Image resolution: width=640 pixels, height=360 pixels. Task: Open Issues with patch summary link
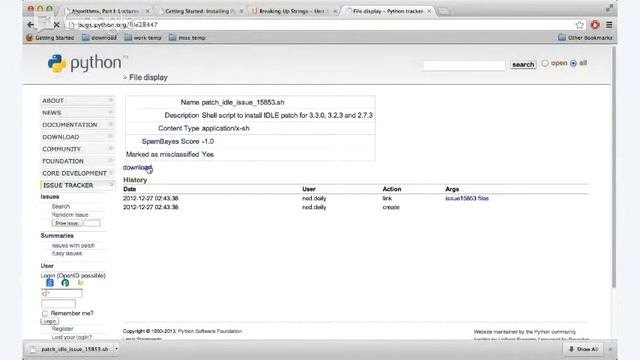pos(73,245)
